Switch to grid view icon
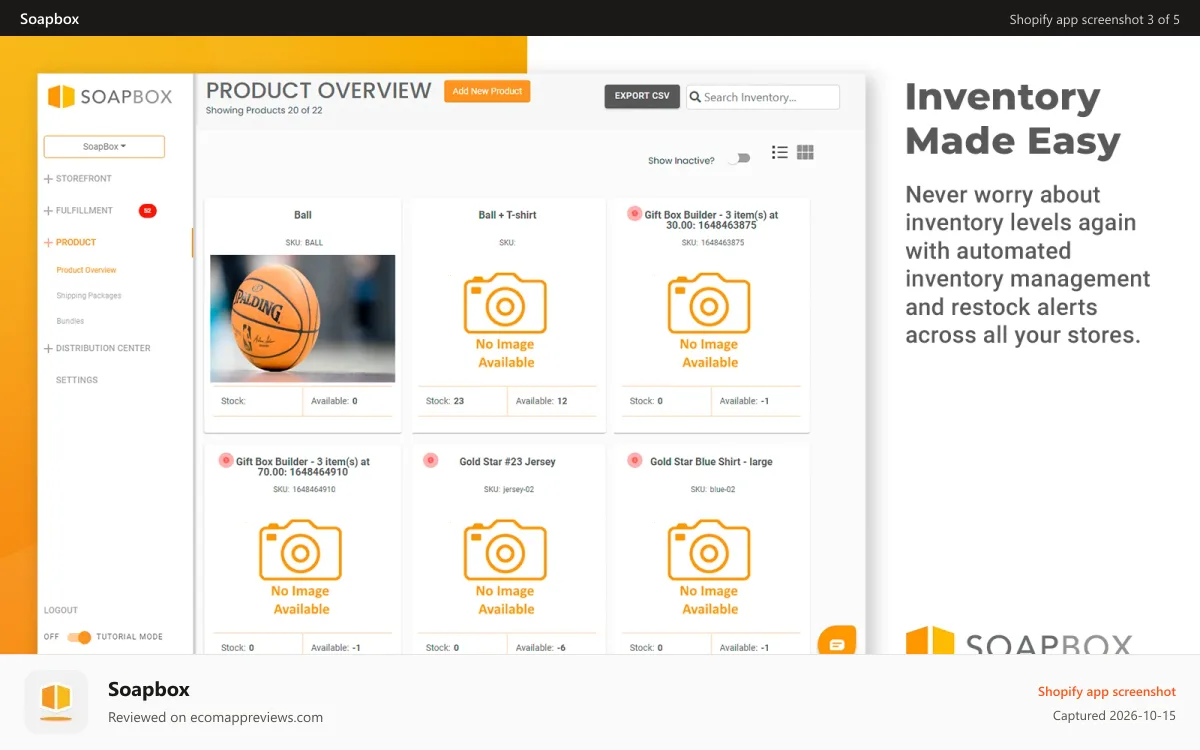The width and height of the screenshot is (1200, 750). (x=805, y=152)
